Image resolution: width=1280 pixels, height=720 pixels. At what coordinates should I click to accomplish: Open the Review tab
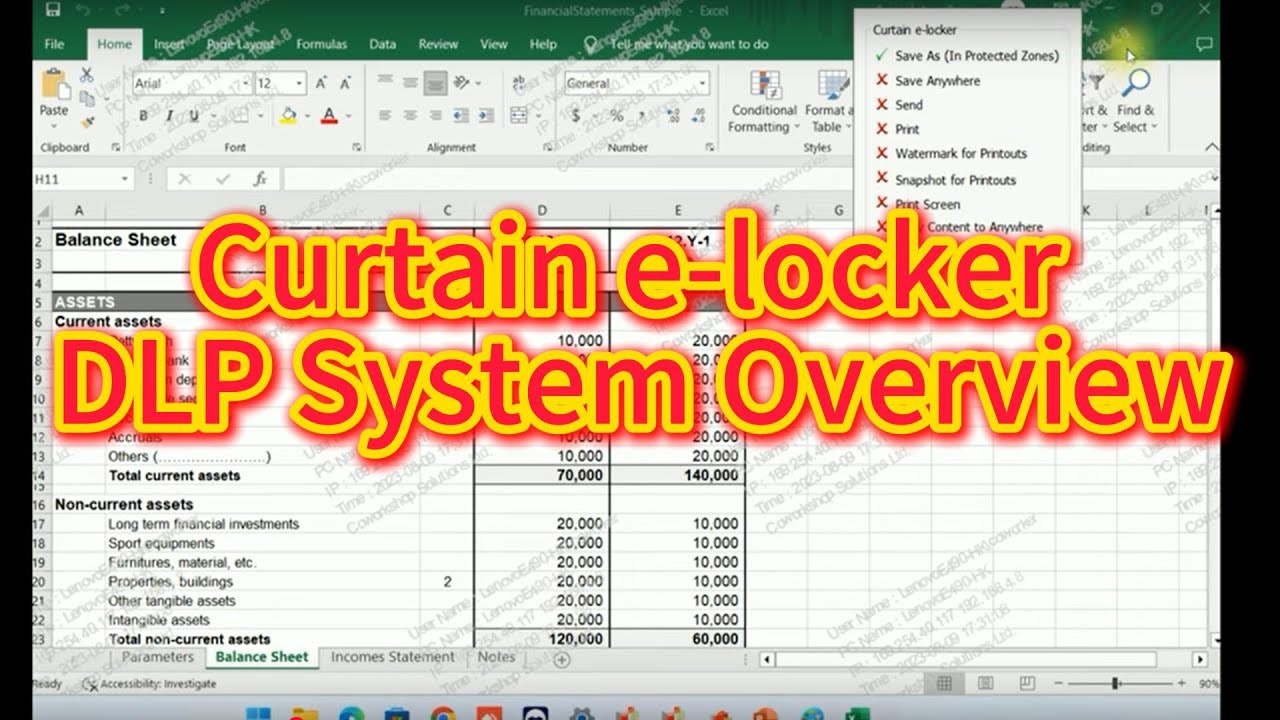click(x=438, y=44)
